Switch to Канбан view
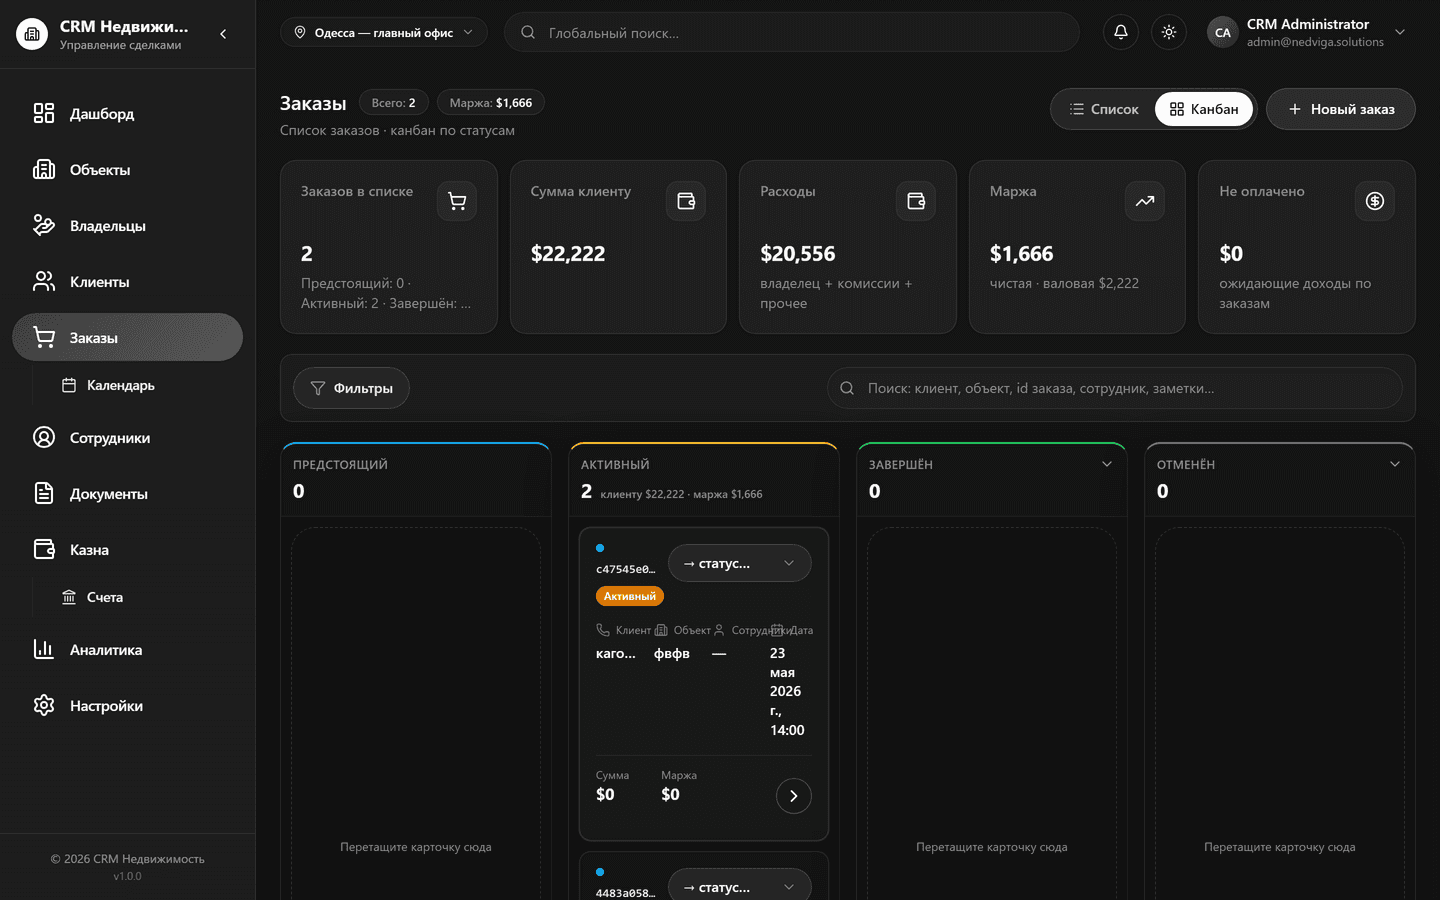Screen dimensions: 1440x900 1204,109
